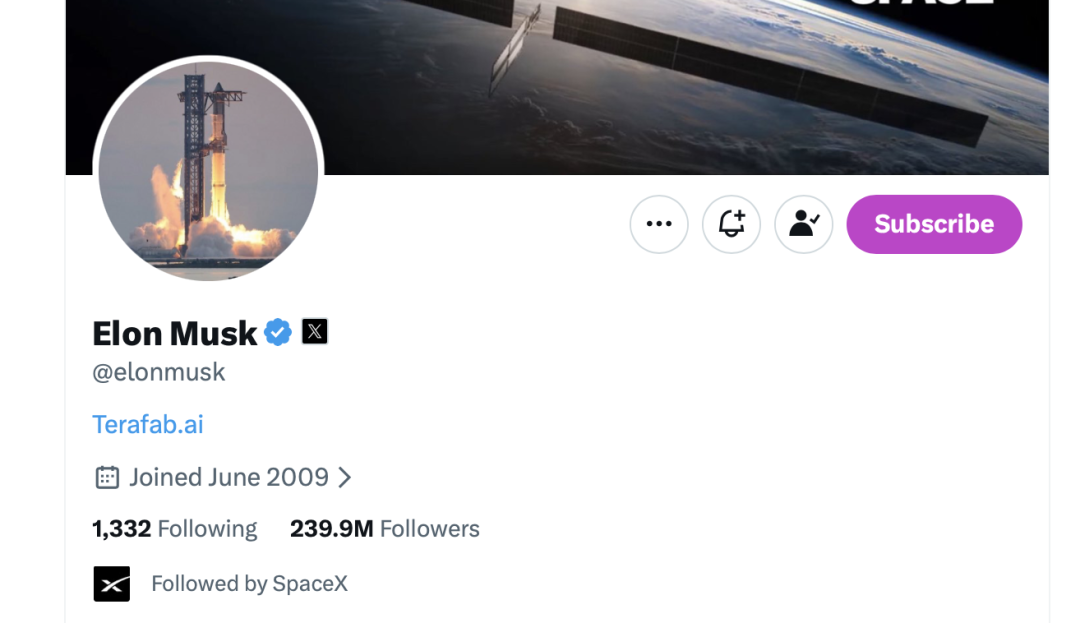Click the Elon Musk display name
1080x623 pixels.
point(175,334)
